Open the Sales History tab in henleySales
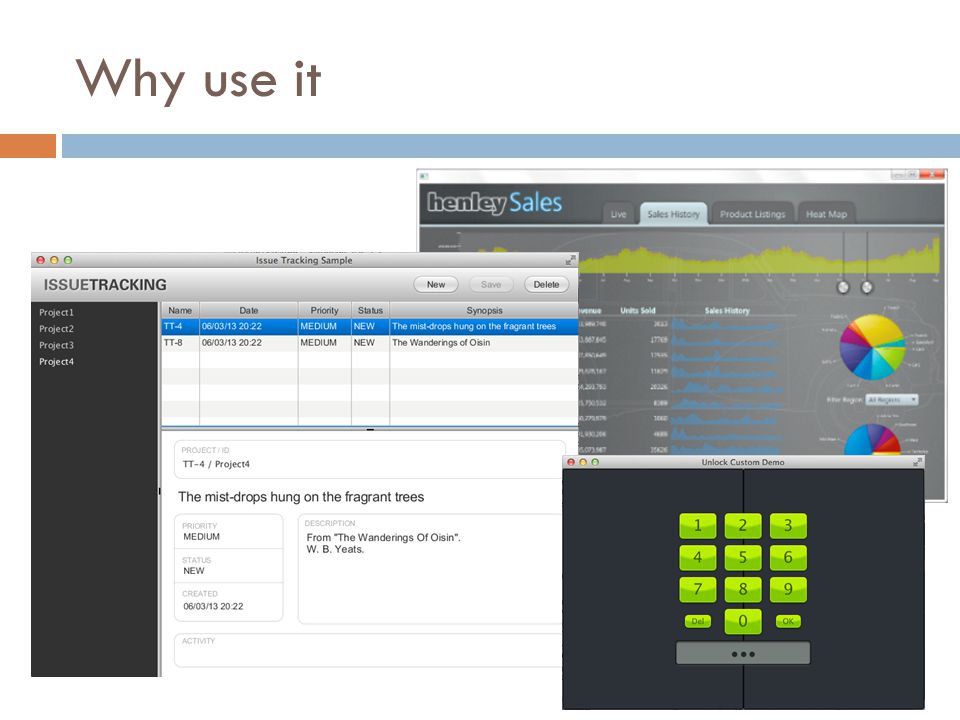Screen dimensions: 960x720 673,214
